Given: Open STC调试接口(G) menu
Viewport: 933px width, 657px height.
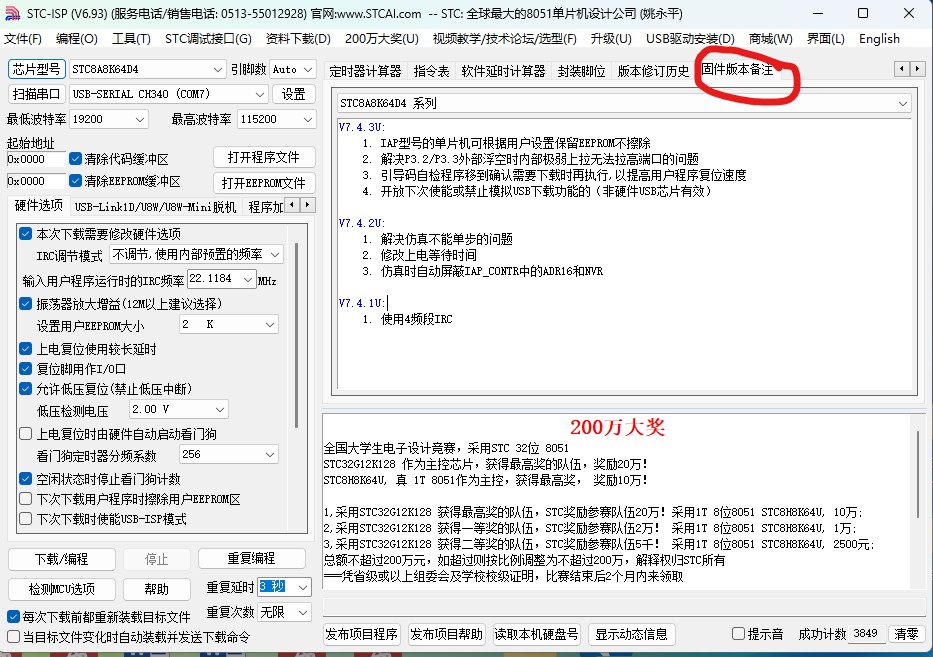Looking at the screenshot, I should click(208, 39).
